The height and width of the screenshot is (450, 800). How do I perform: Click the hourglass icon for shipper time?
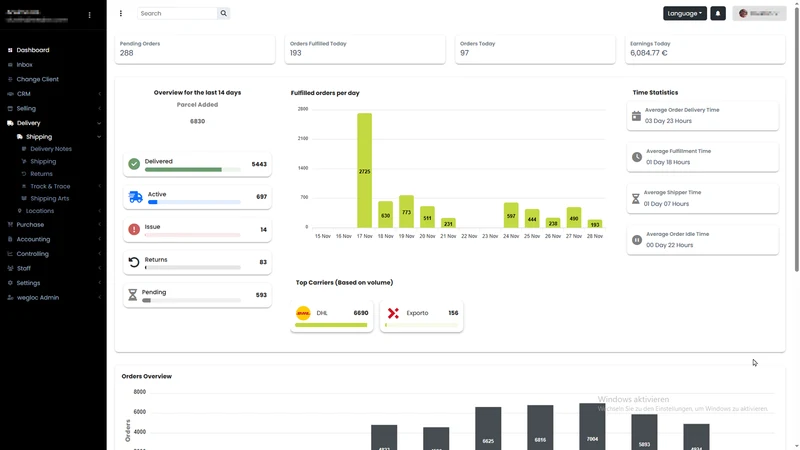pos(636,198)
